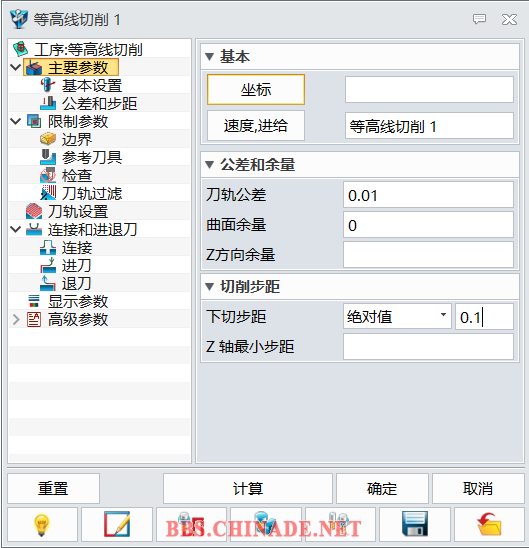Viewport: 529px width, 548px height.
Task: Select the 连接和进退刀 icon
Action: tap(34, 229)
